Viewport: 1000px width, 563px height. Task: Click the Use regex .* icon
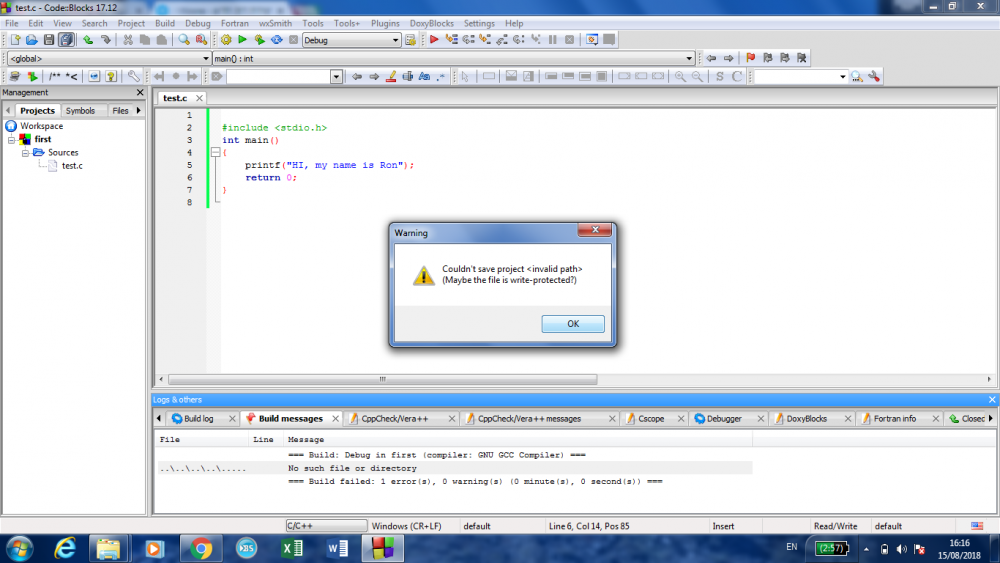(441, 77)
